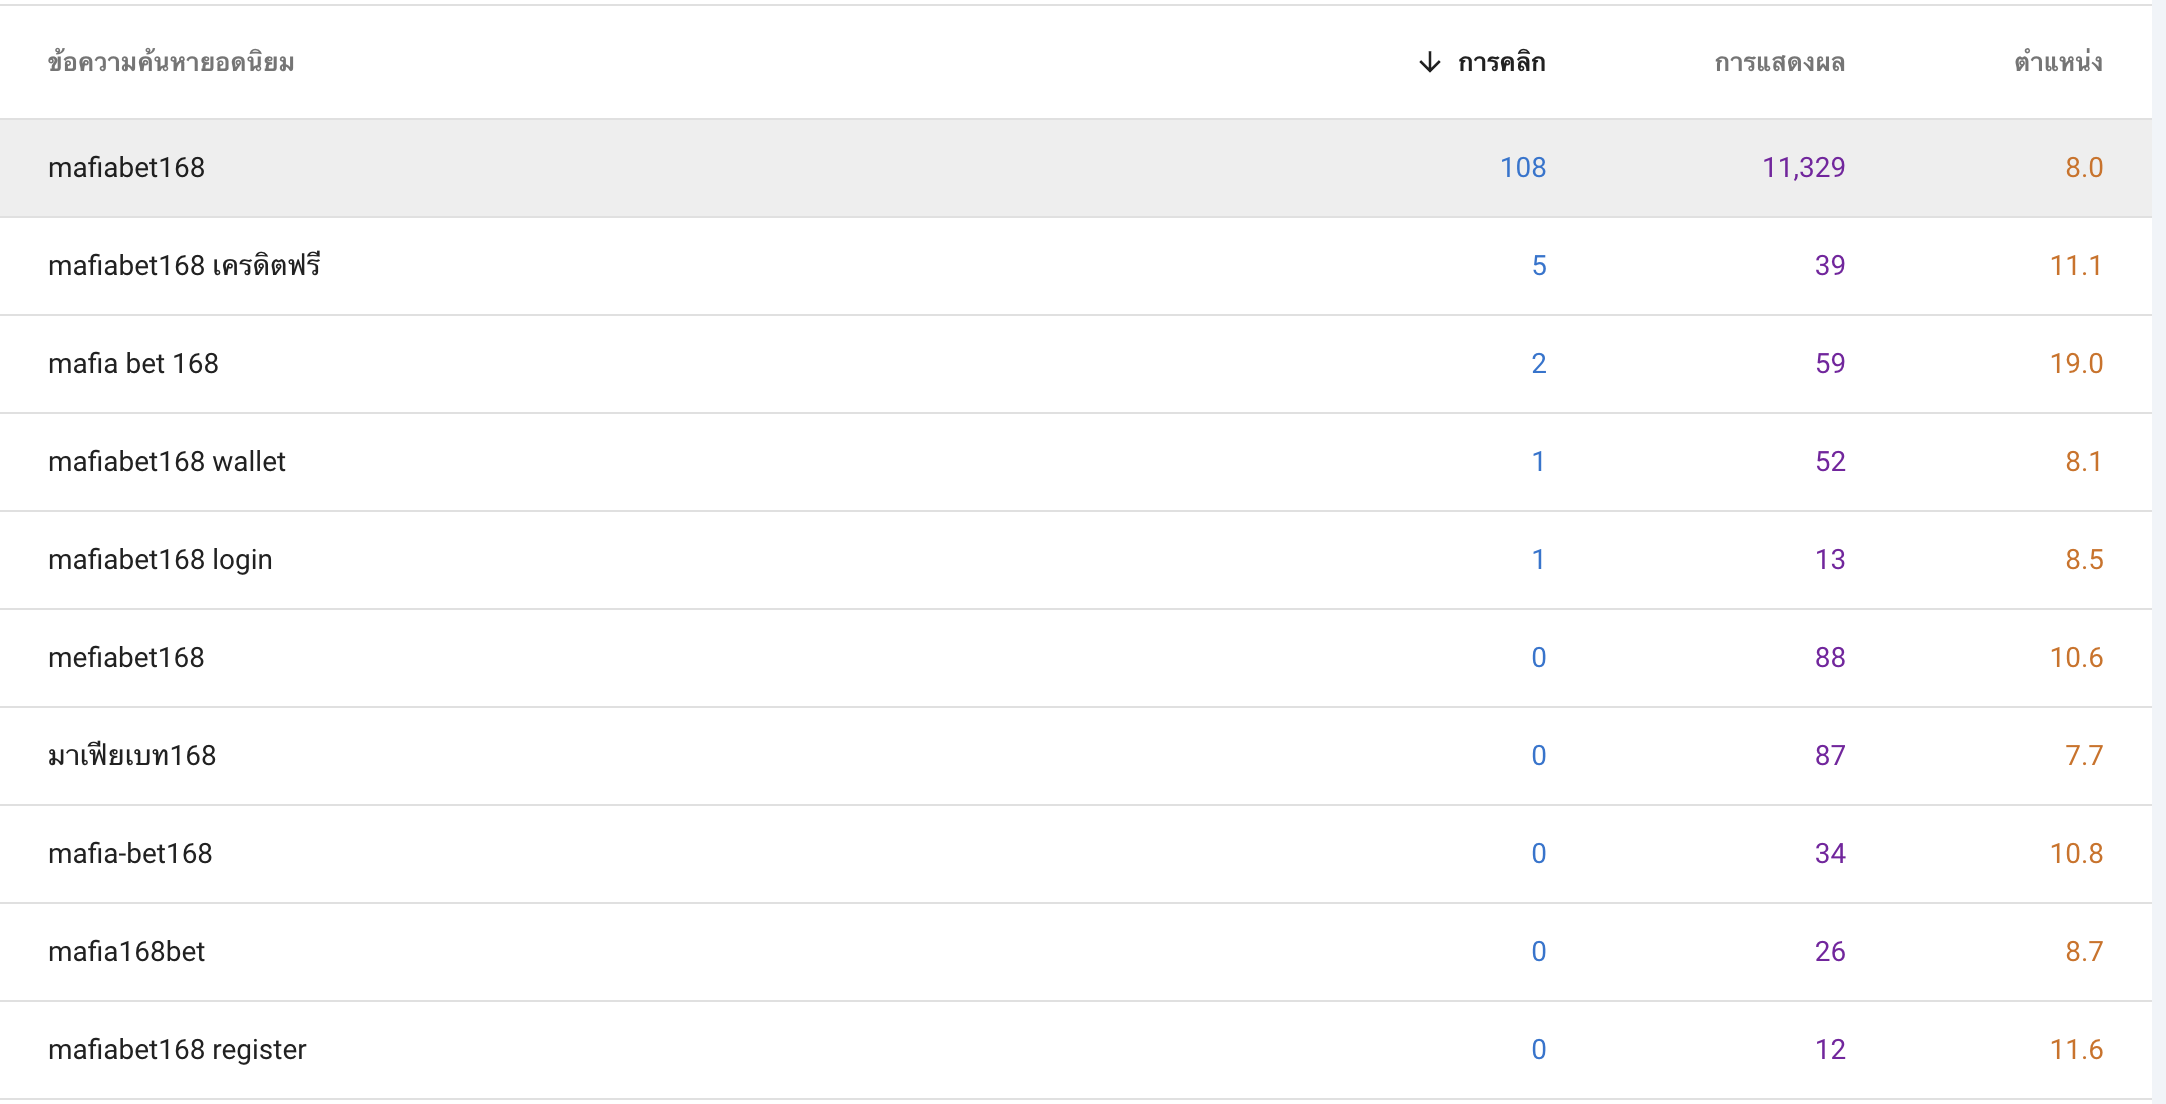This screenshot has width=2166, height=1104.
Task: Click the 108 clicks value
Action: click(x=1523, y=167)
